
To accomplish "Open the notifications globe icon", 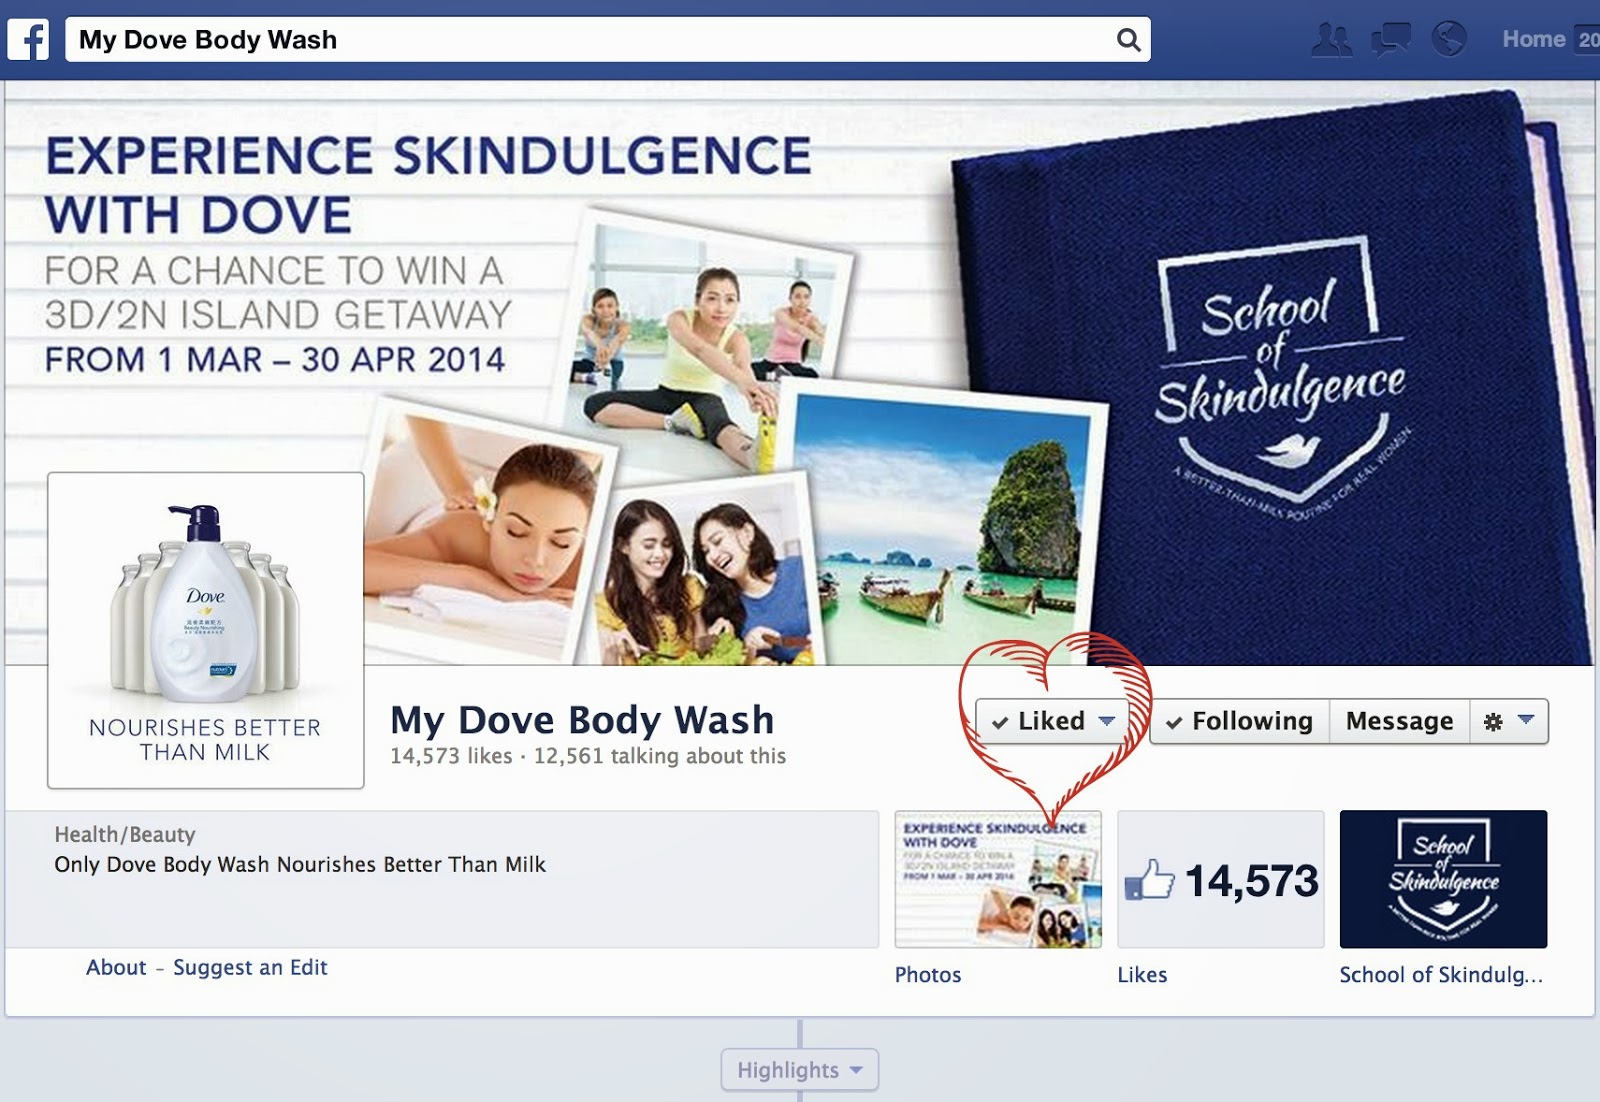I will coord(1449,40).
